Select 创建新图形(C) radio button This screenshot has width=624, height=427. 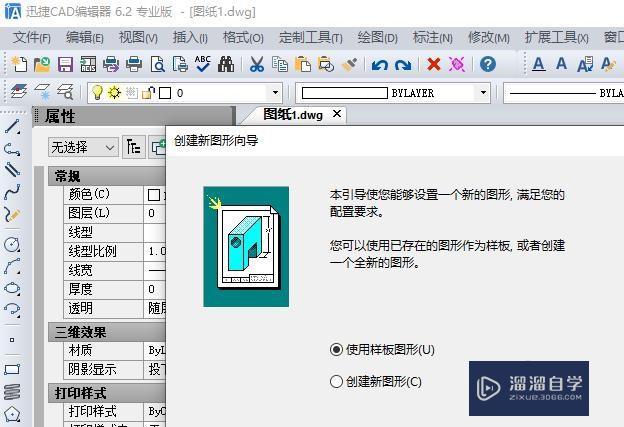tap(336, 382)
